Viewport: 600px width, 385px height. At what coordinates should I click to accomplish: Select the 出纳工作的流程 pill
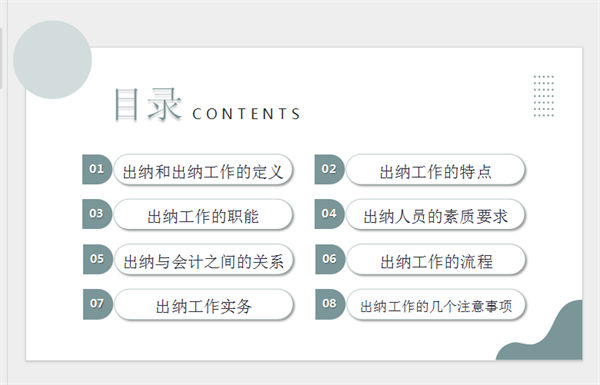[436, 260]
